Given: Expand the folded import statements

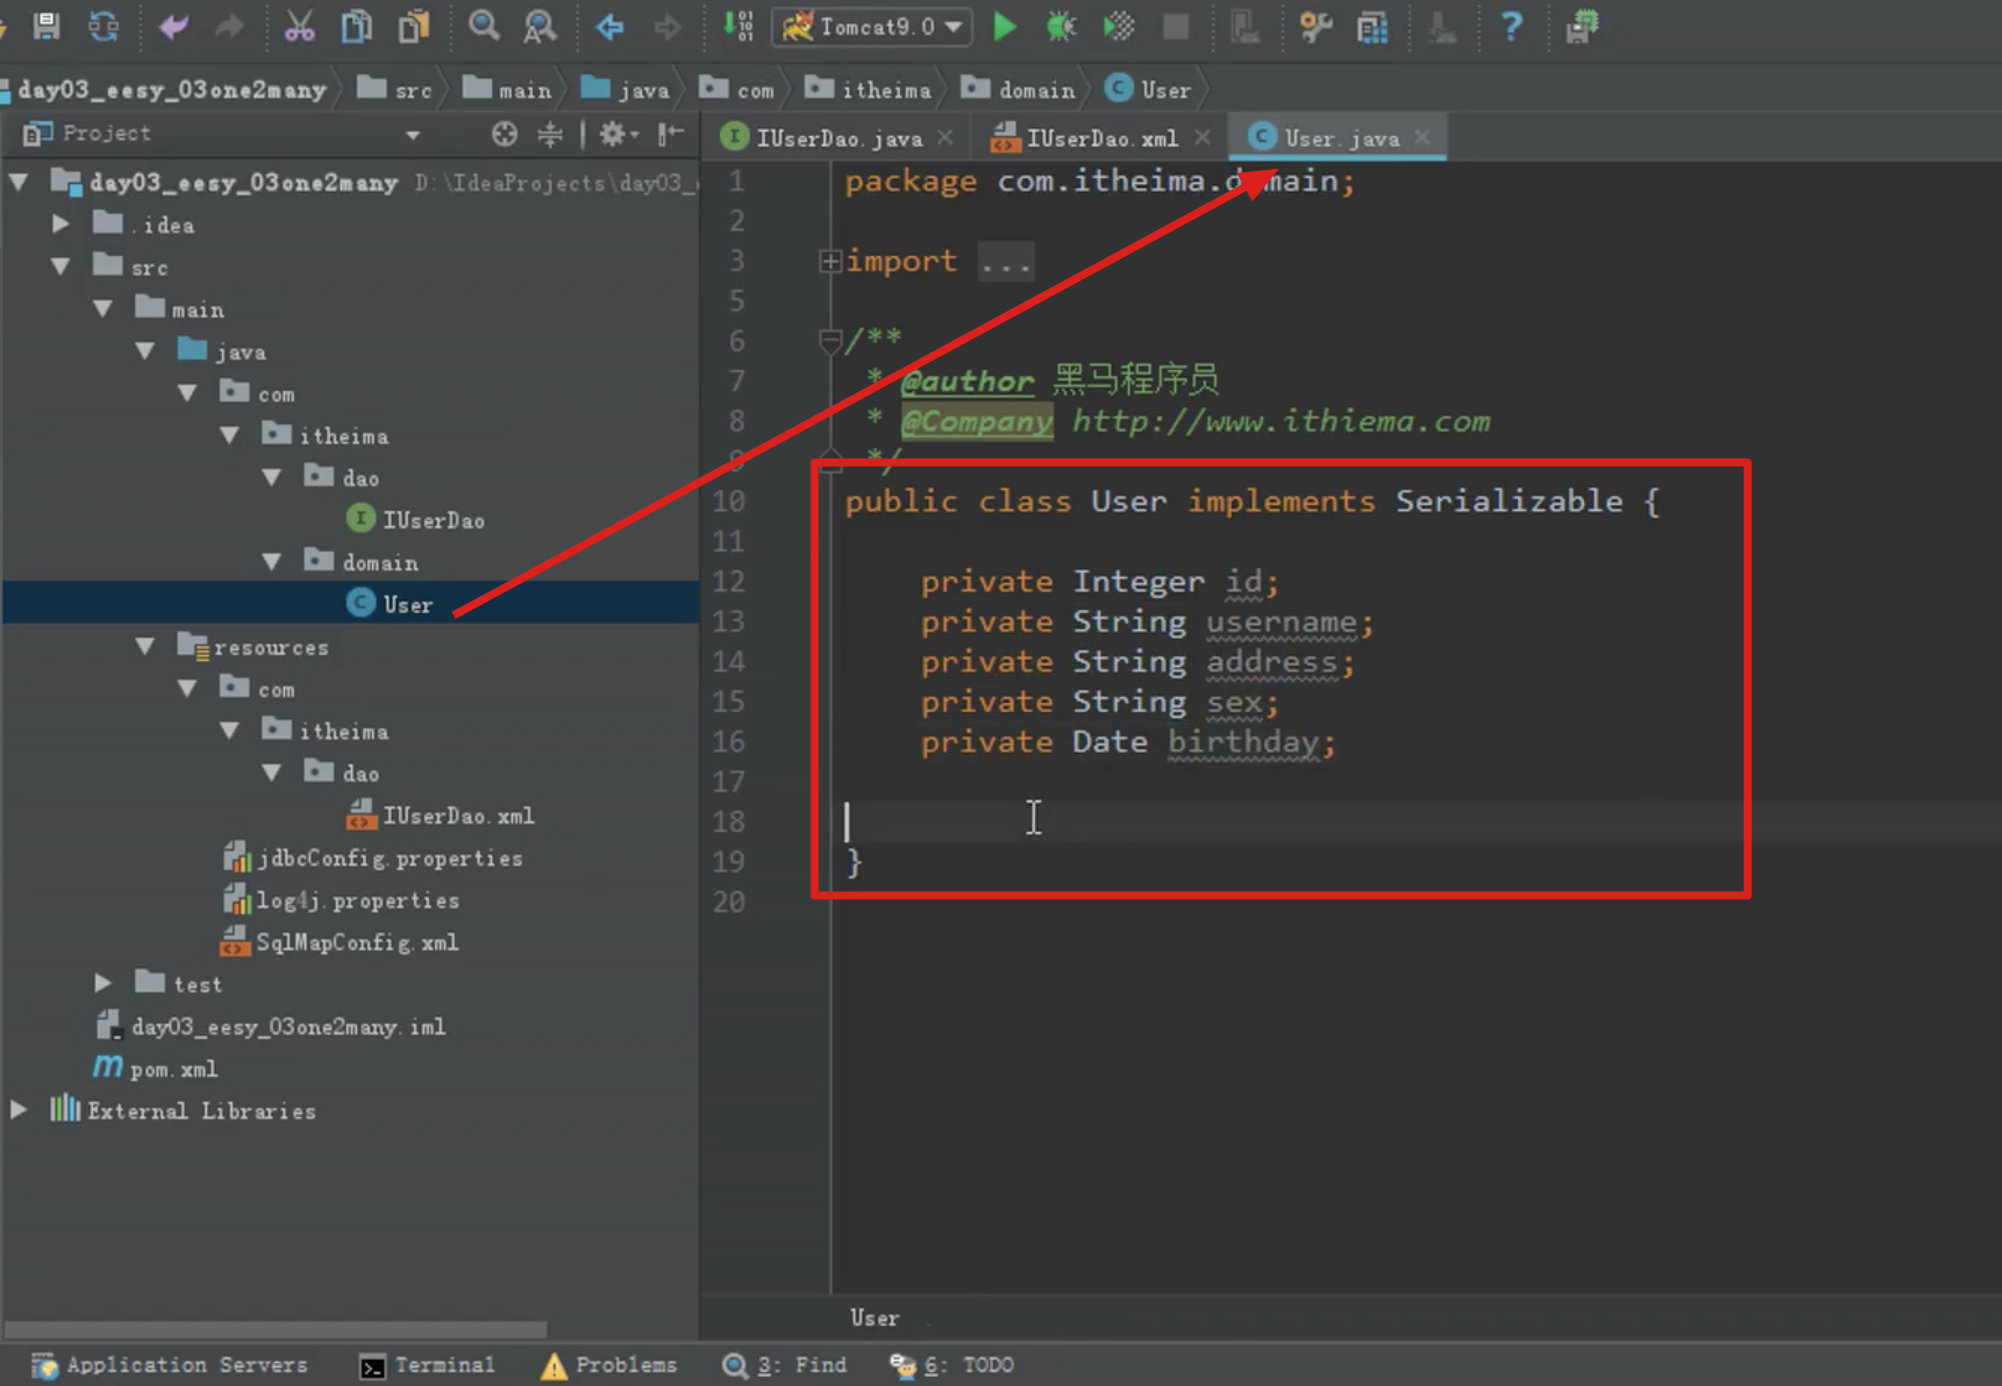Looking at the screenshot, I should [x=829, y=261].
